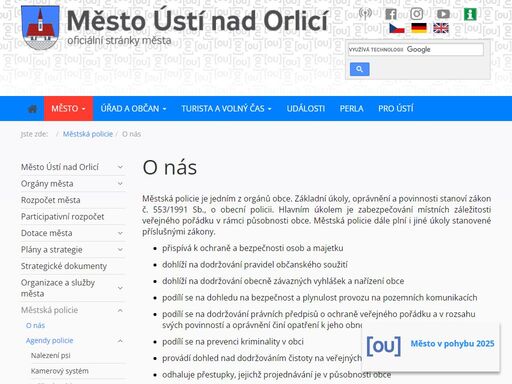Open the city's YouTube channel icon

pyautogui.click(x=443, y=14)
